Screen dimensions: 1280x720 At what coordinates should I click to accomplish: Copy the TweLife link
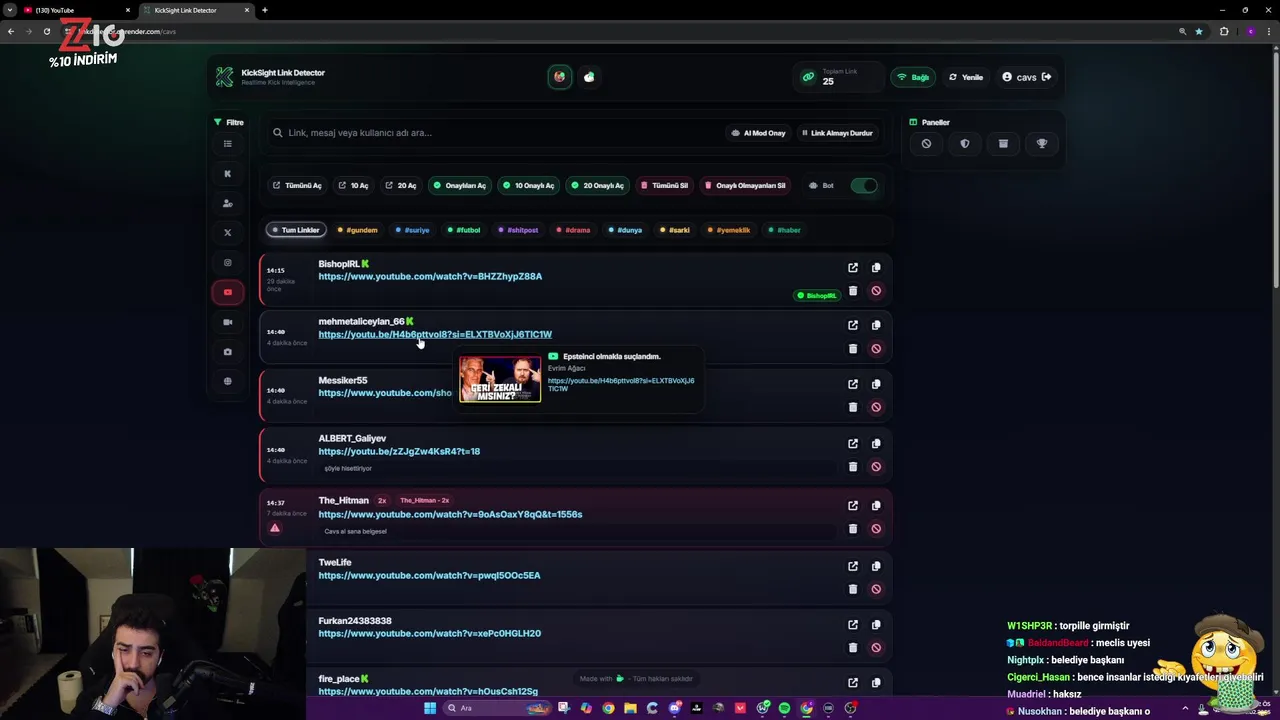(x=876, y=566)
